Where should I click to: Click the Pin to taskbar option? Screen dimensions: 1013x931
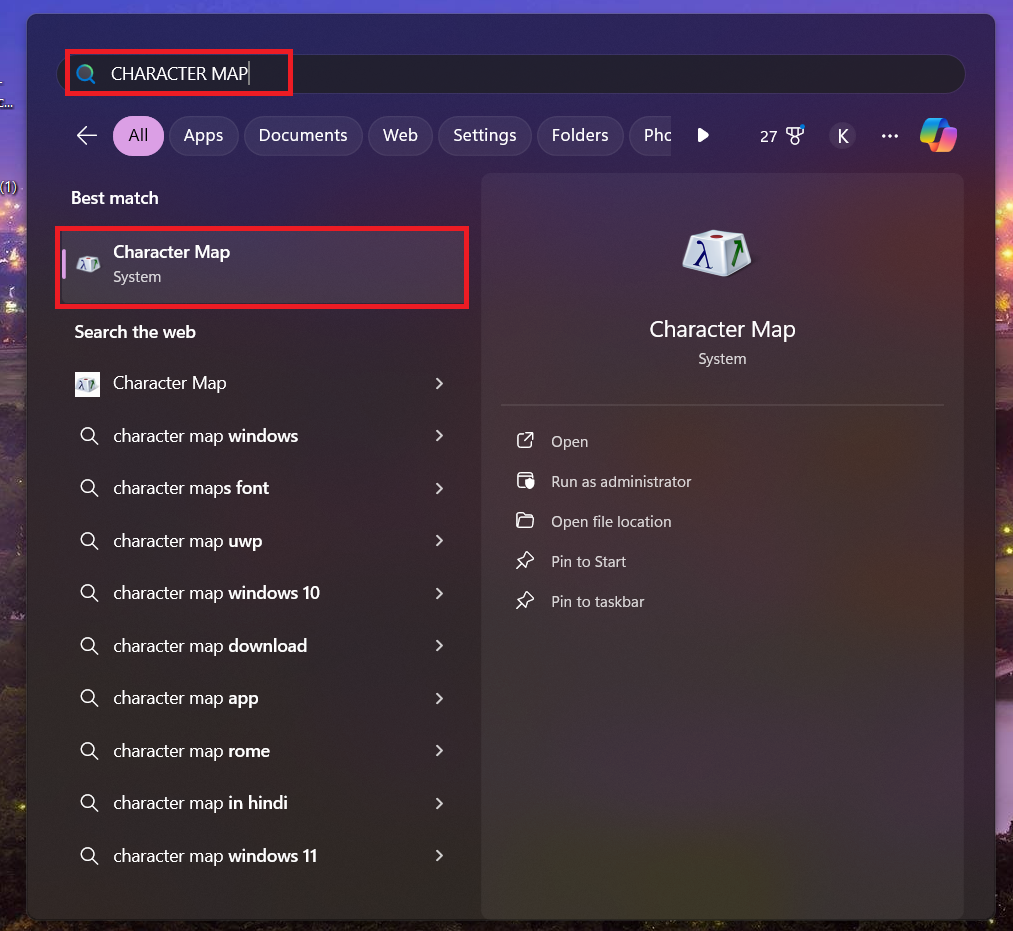[x=597, y=601]
